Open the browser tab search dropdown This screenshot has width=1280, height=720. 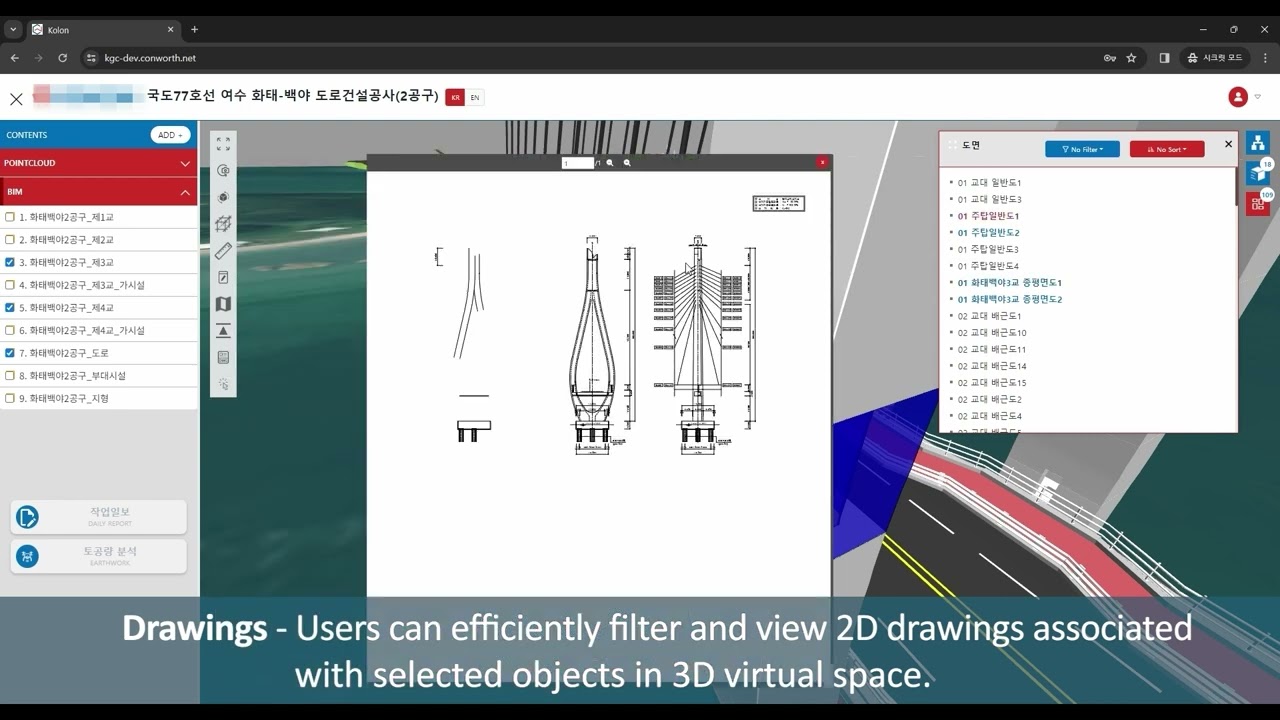tap(13, 29)
